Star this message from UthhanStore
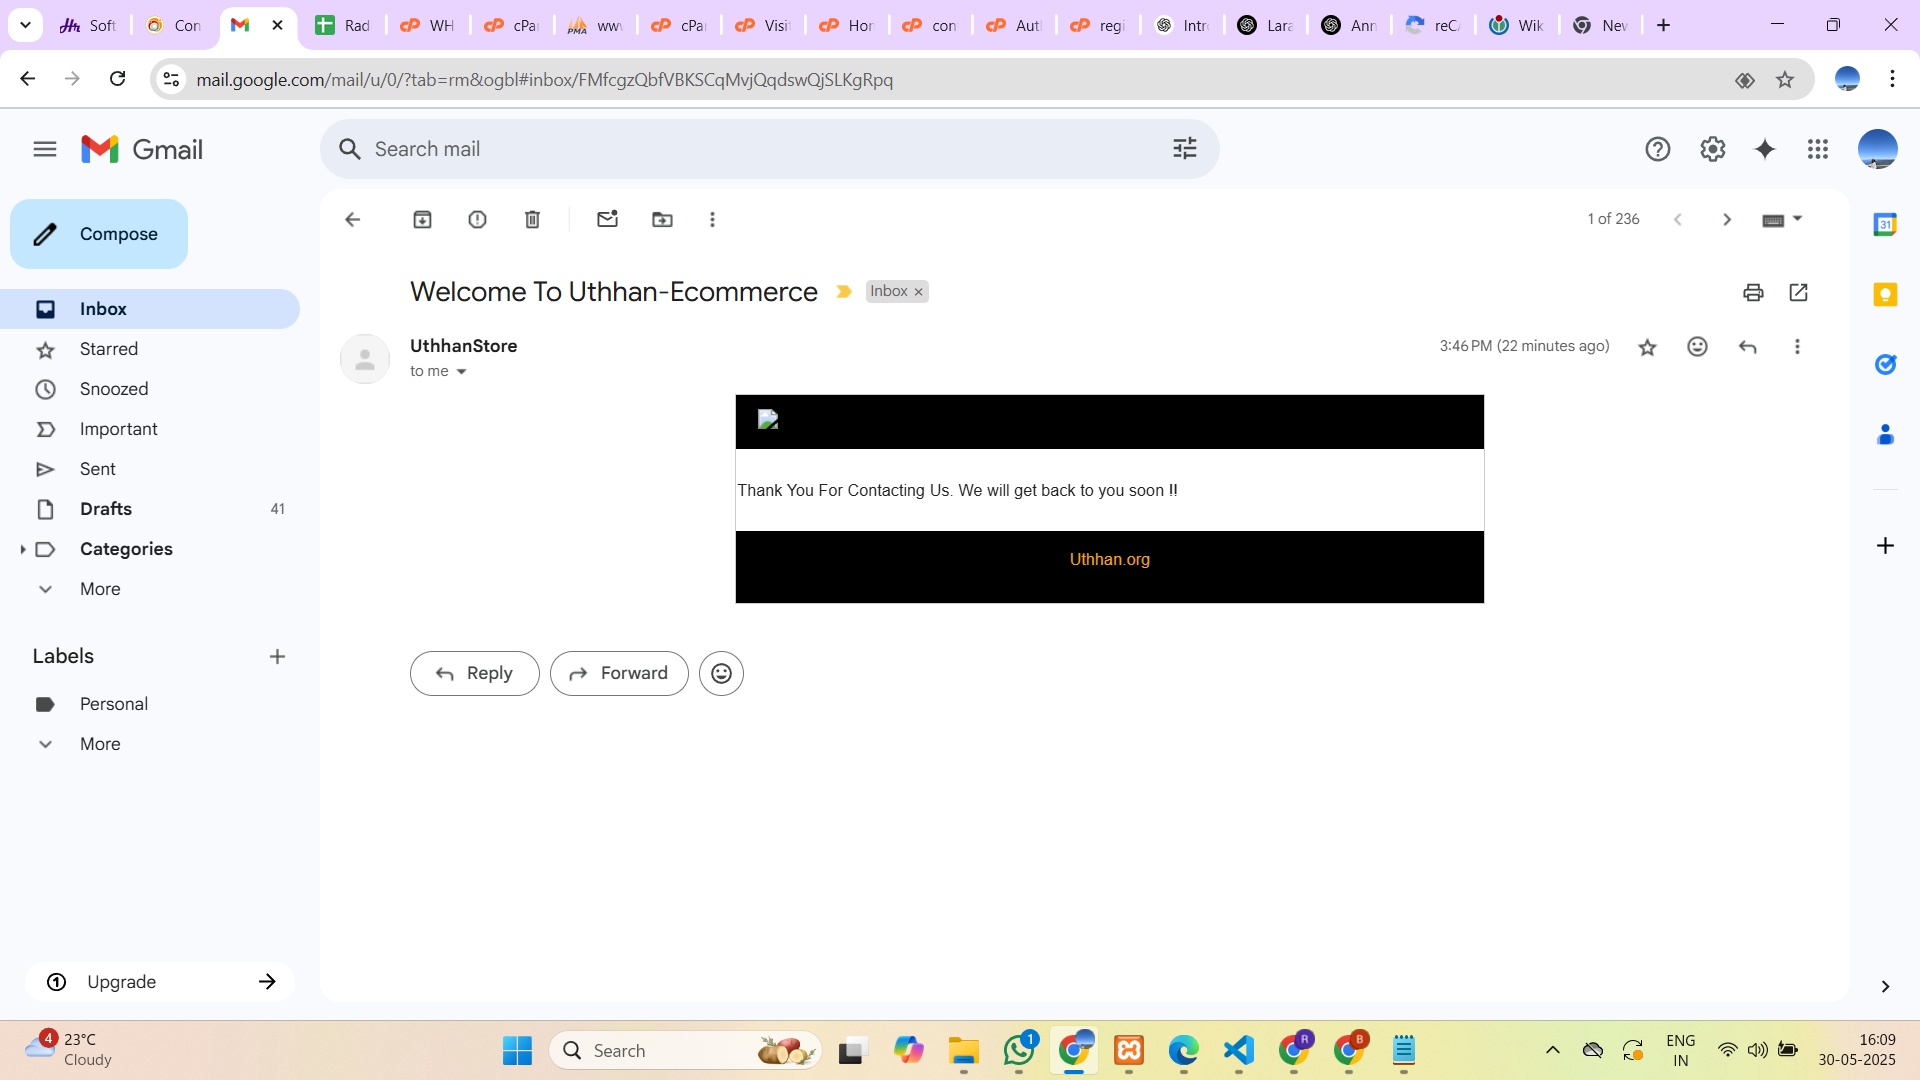 point(1647,347)
